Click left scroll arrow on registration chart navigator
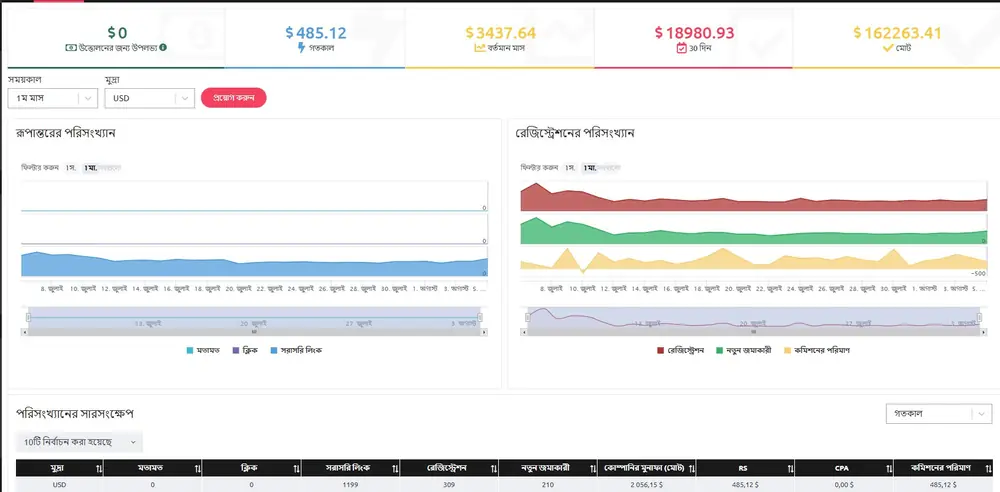 pos(526,332)
